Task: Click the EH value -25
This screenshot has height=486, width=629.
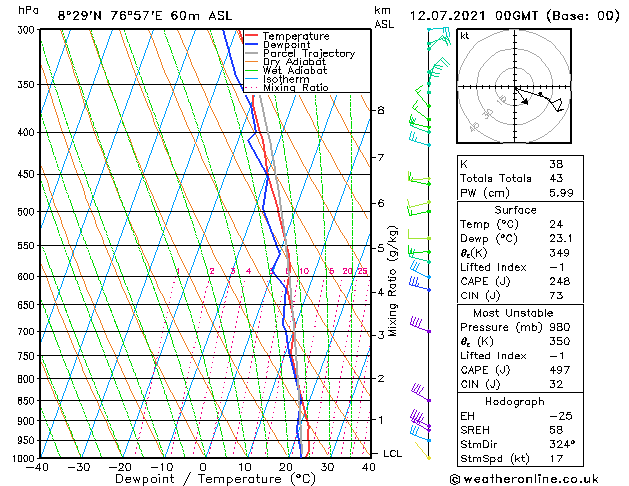Action: click(561, 416)
